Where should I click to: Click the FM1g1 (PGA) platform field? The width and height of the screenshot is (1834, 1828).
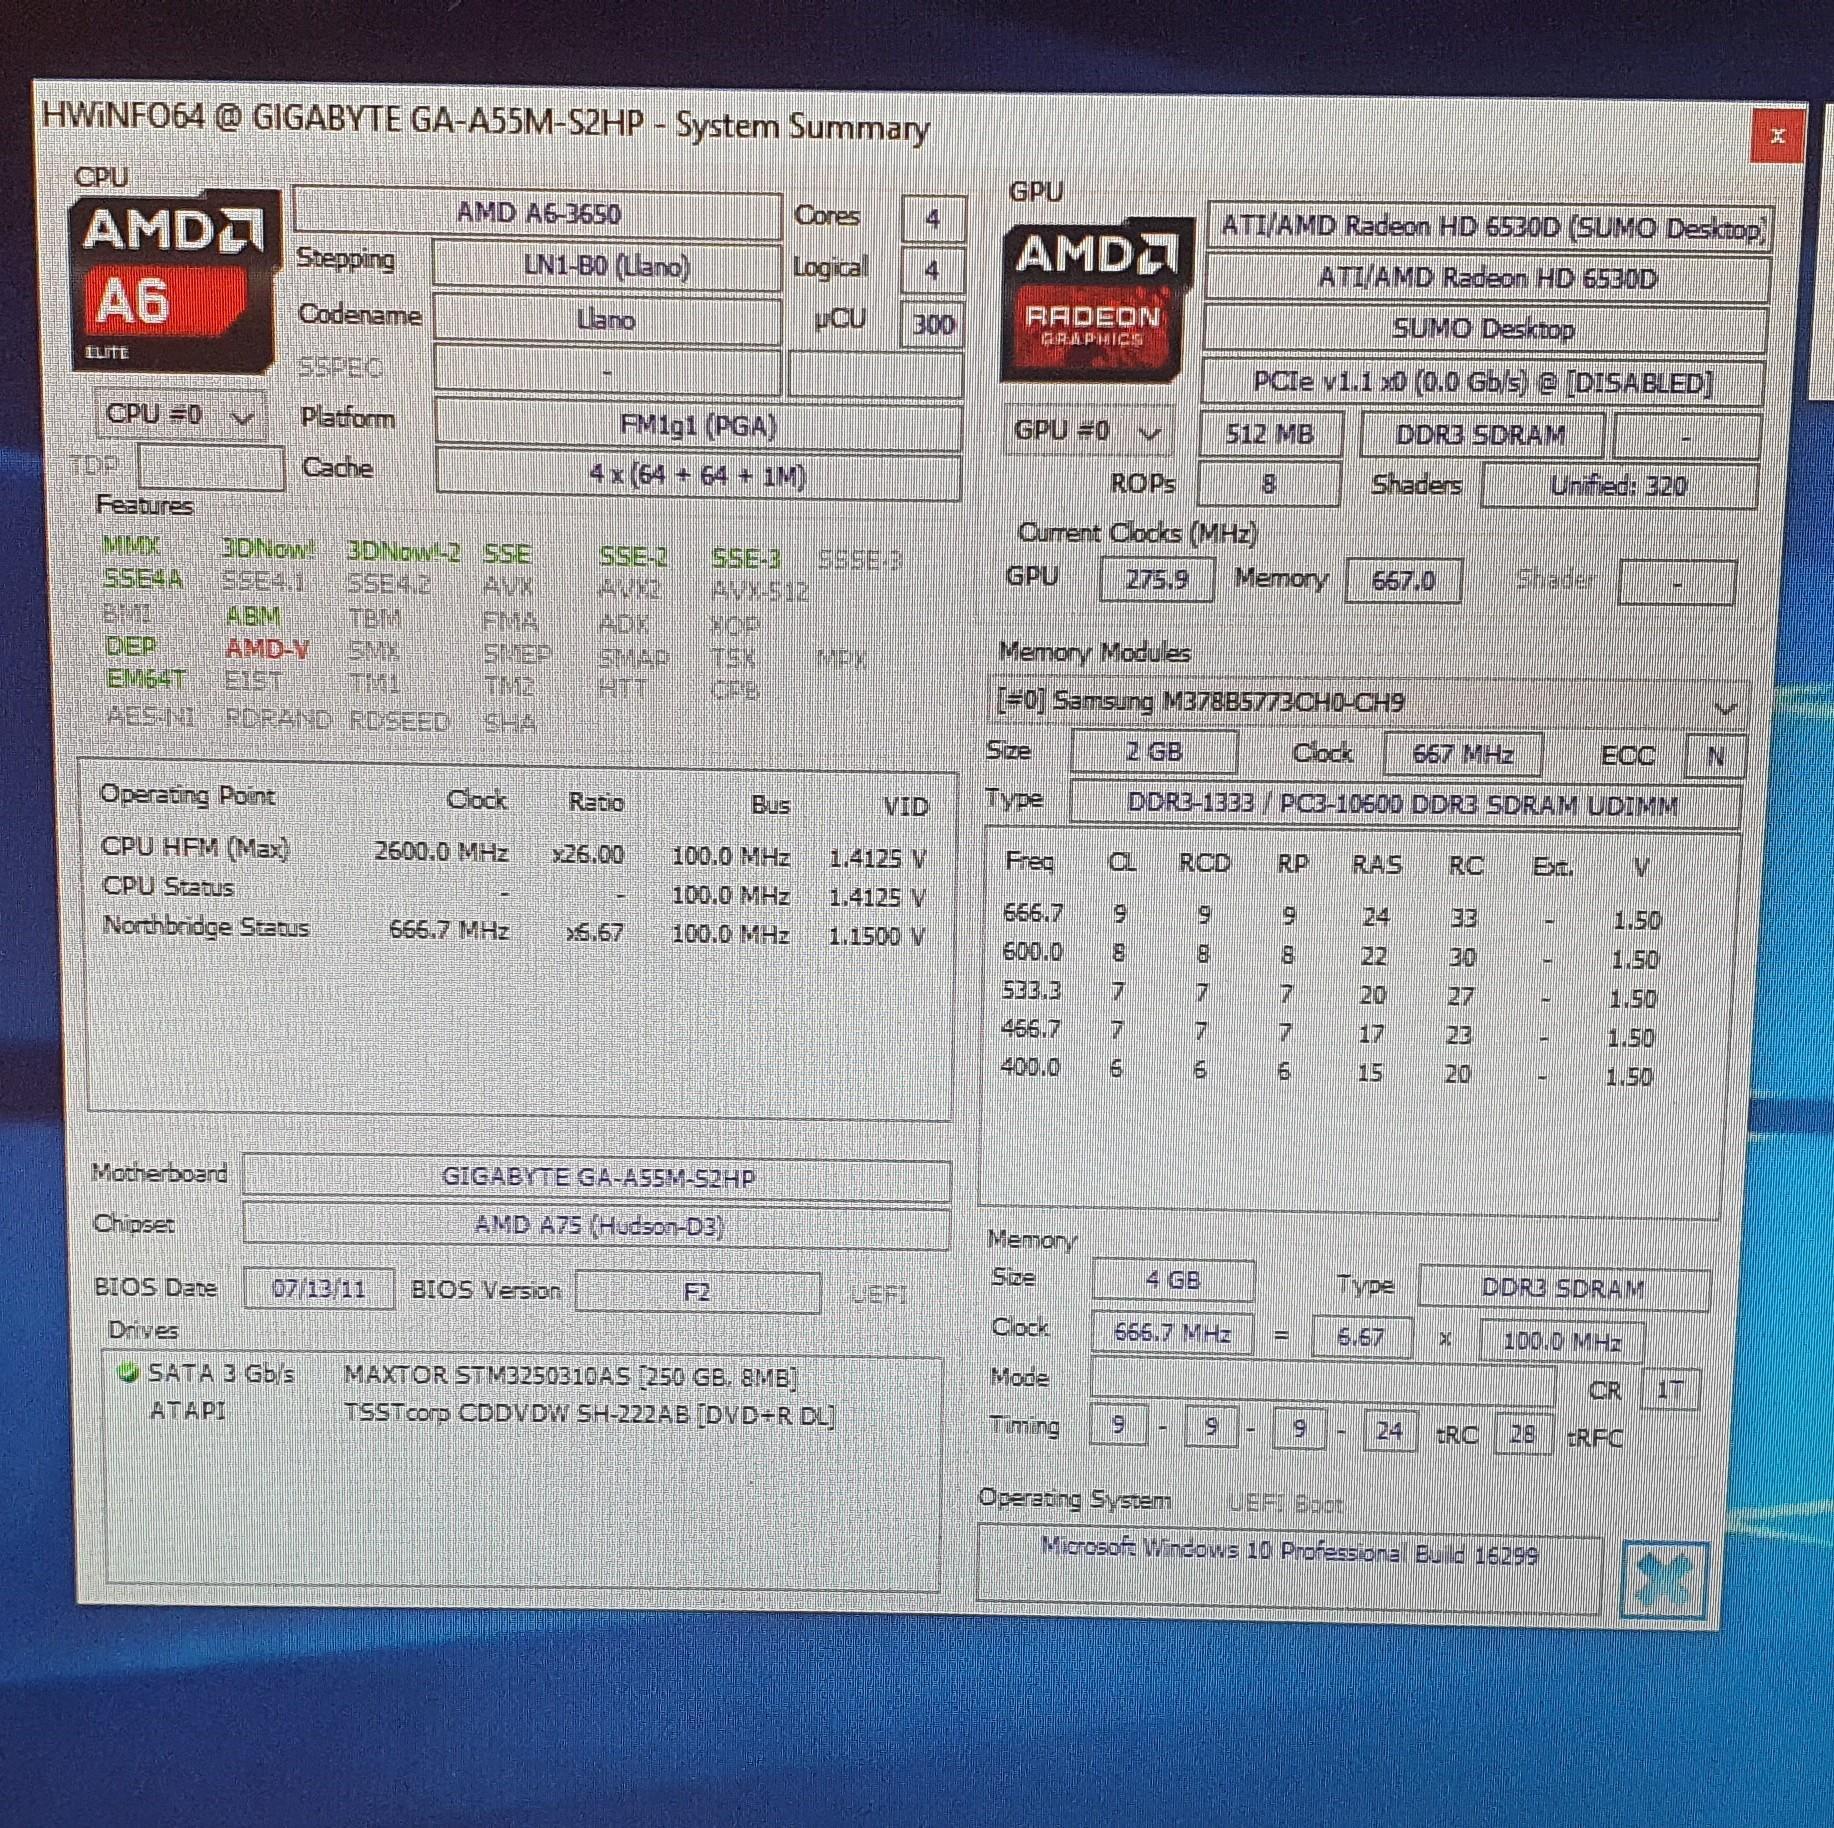click(x=698, y=426)
